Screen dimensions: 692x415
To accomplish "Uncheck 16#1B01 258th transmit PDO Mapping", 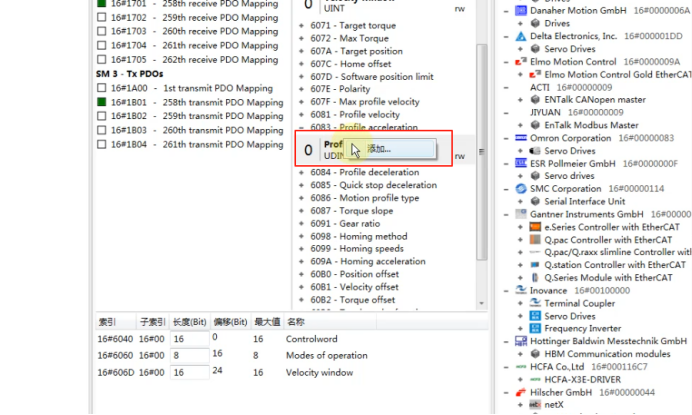I will coord(102,102).
